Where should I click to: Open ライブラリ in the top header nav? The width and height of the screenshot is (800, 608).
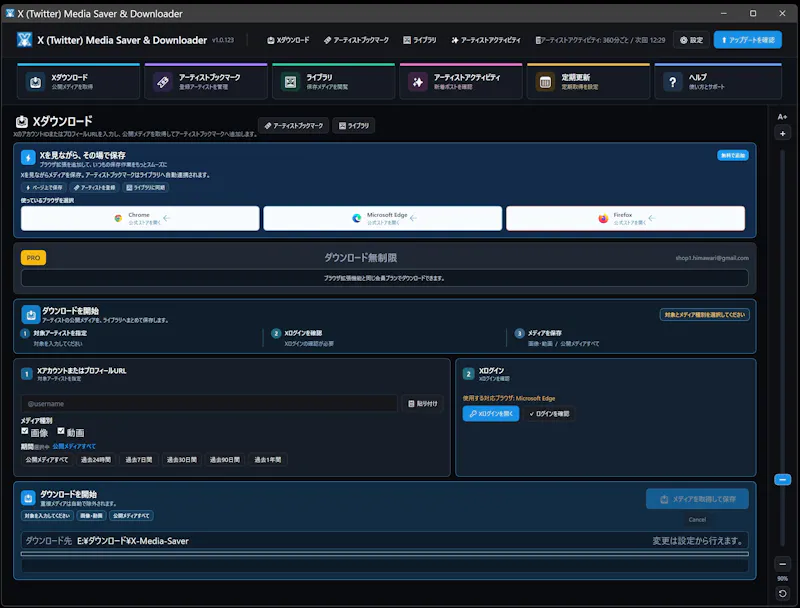pyautogui.click(x=420, y=40)
